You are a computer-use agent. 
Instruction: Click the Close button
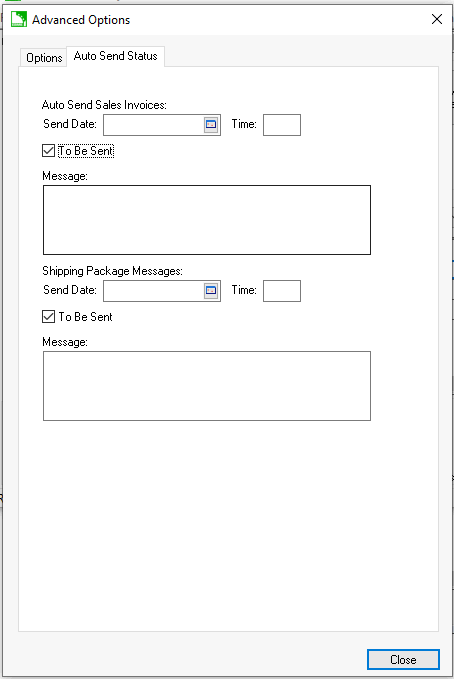pyautogui.click(x=403, y=660)
